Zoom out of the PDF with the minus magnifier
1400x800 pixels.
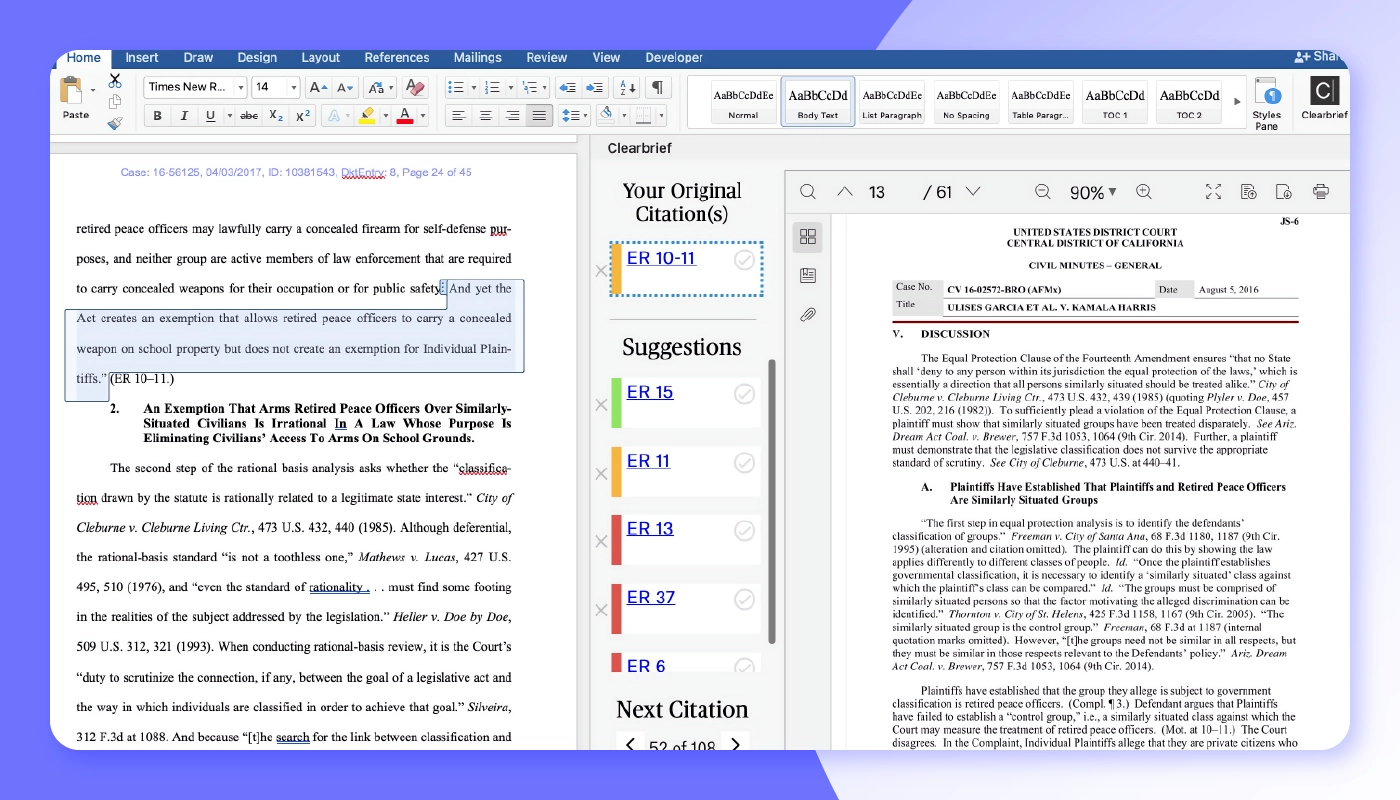(x=1042, y=191)
